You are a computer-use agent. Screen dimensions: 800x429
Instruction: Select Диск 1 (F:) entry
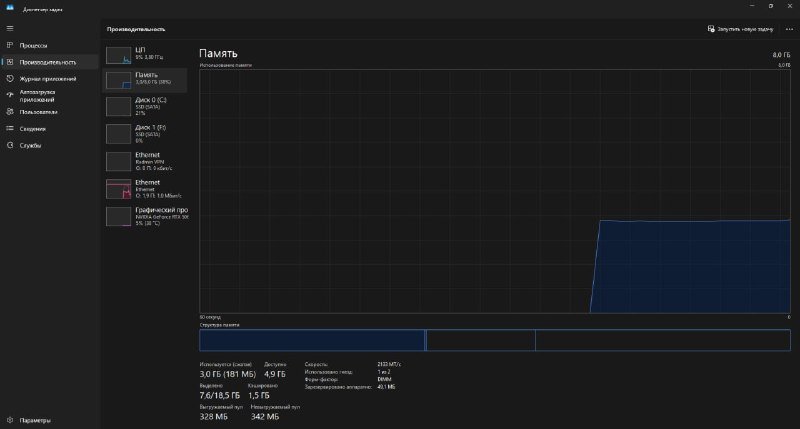click(x=145, y=134)
